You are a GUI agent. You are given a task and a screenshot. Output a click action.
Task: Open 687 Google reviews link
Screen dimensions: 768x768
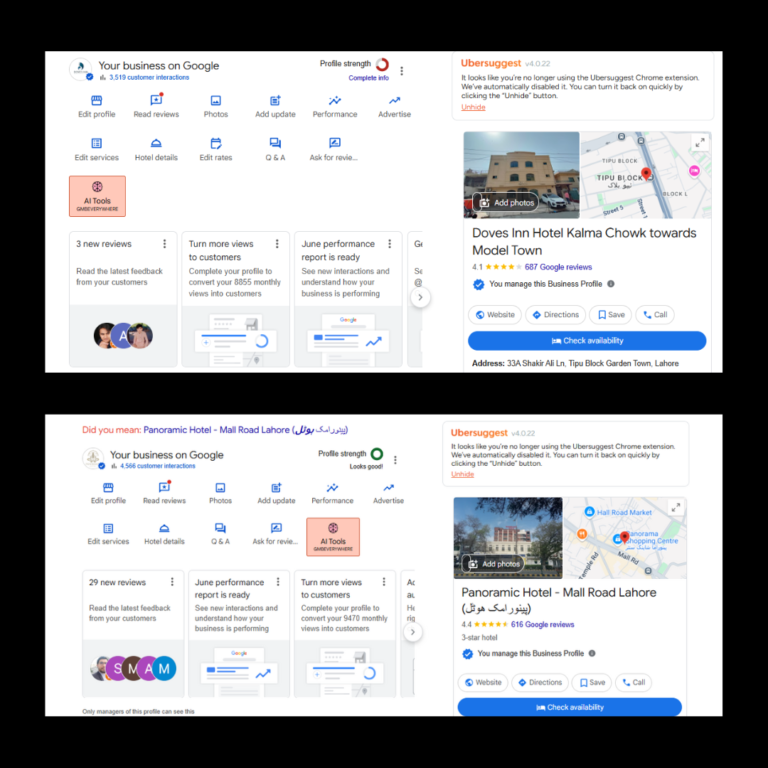point(558,267)
